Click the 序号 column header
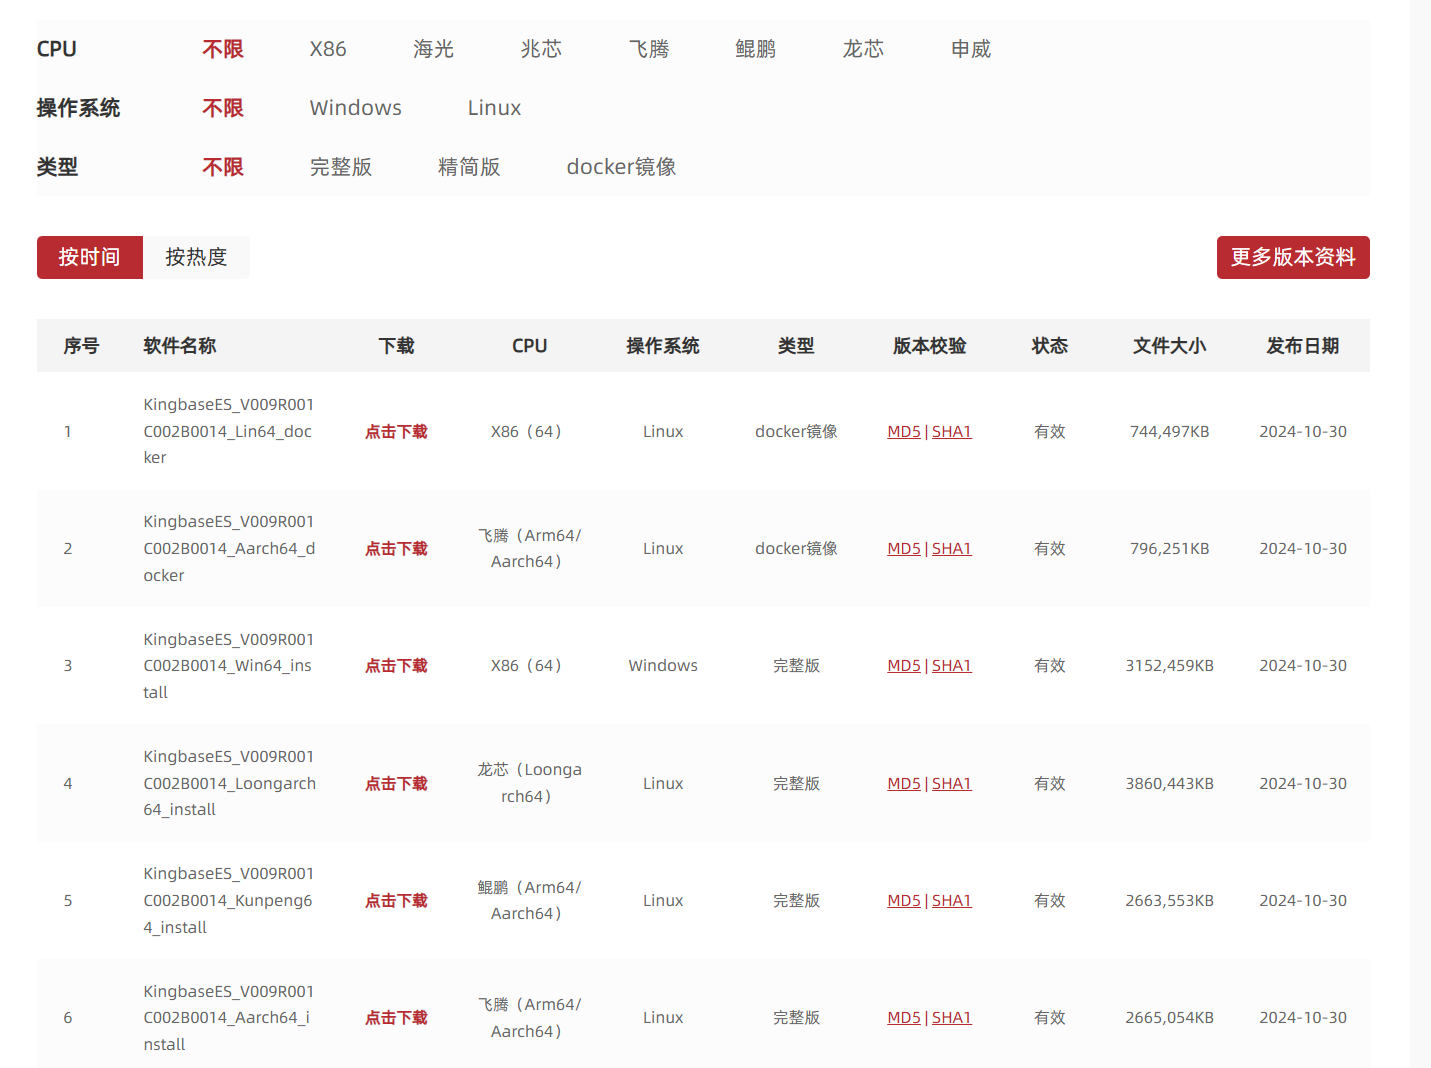1431x1068 pixels. 81,346
